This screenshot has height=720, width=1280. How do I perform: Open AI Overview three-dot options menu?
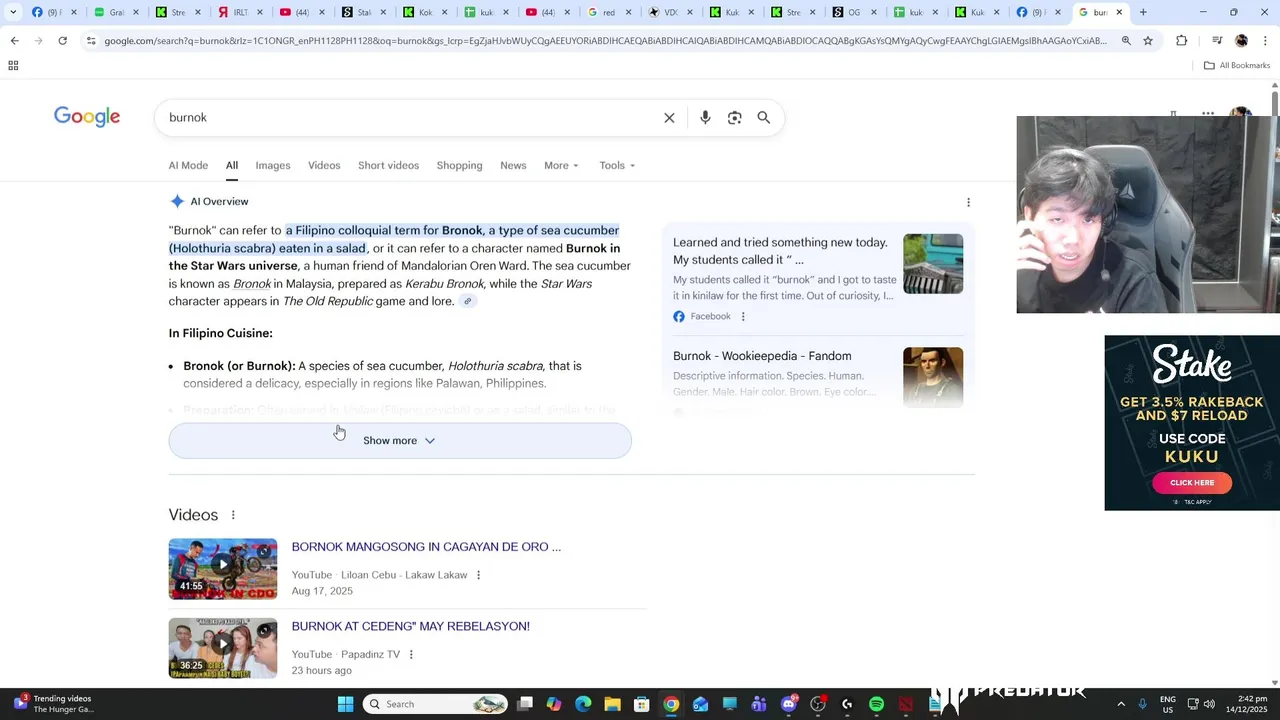(x=968, y=202)
